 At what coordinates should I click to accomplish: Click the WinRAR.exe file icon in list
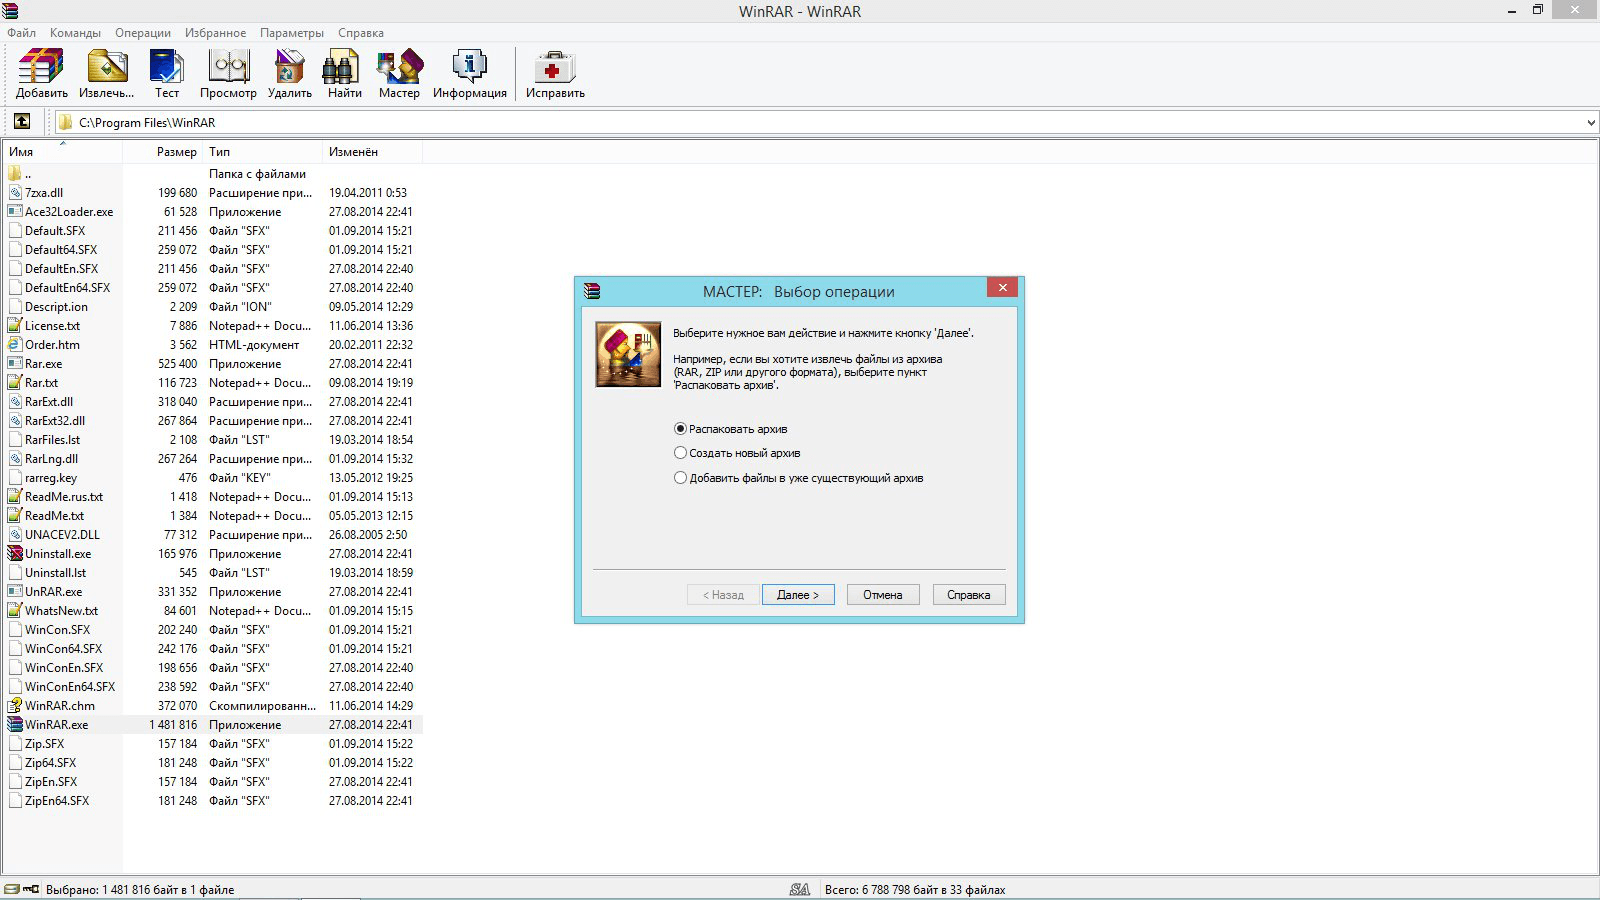pos(15,725)
